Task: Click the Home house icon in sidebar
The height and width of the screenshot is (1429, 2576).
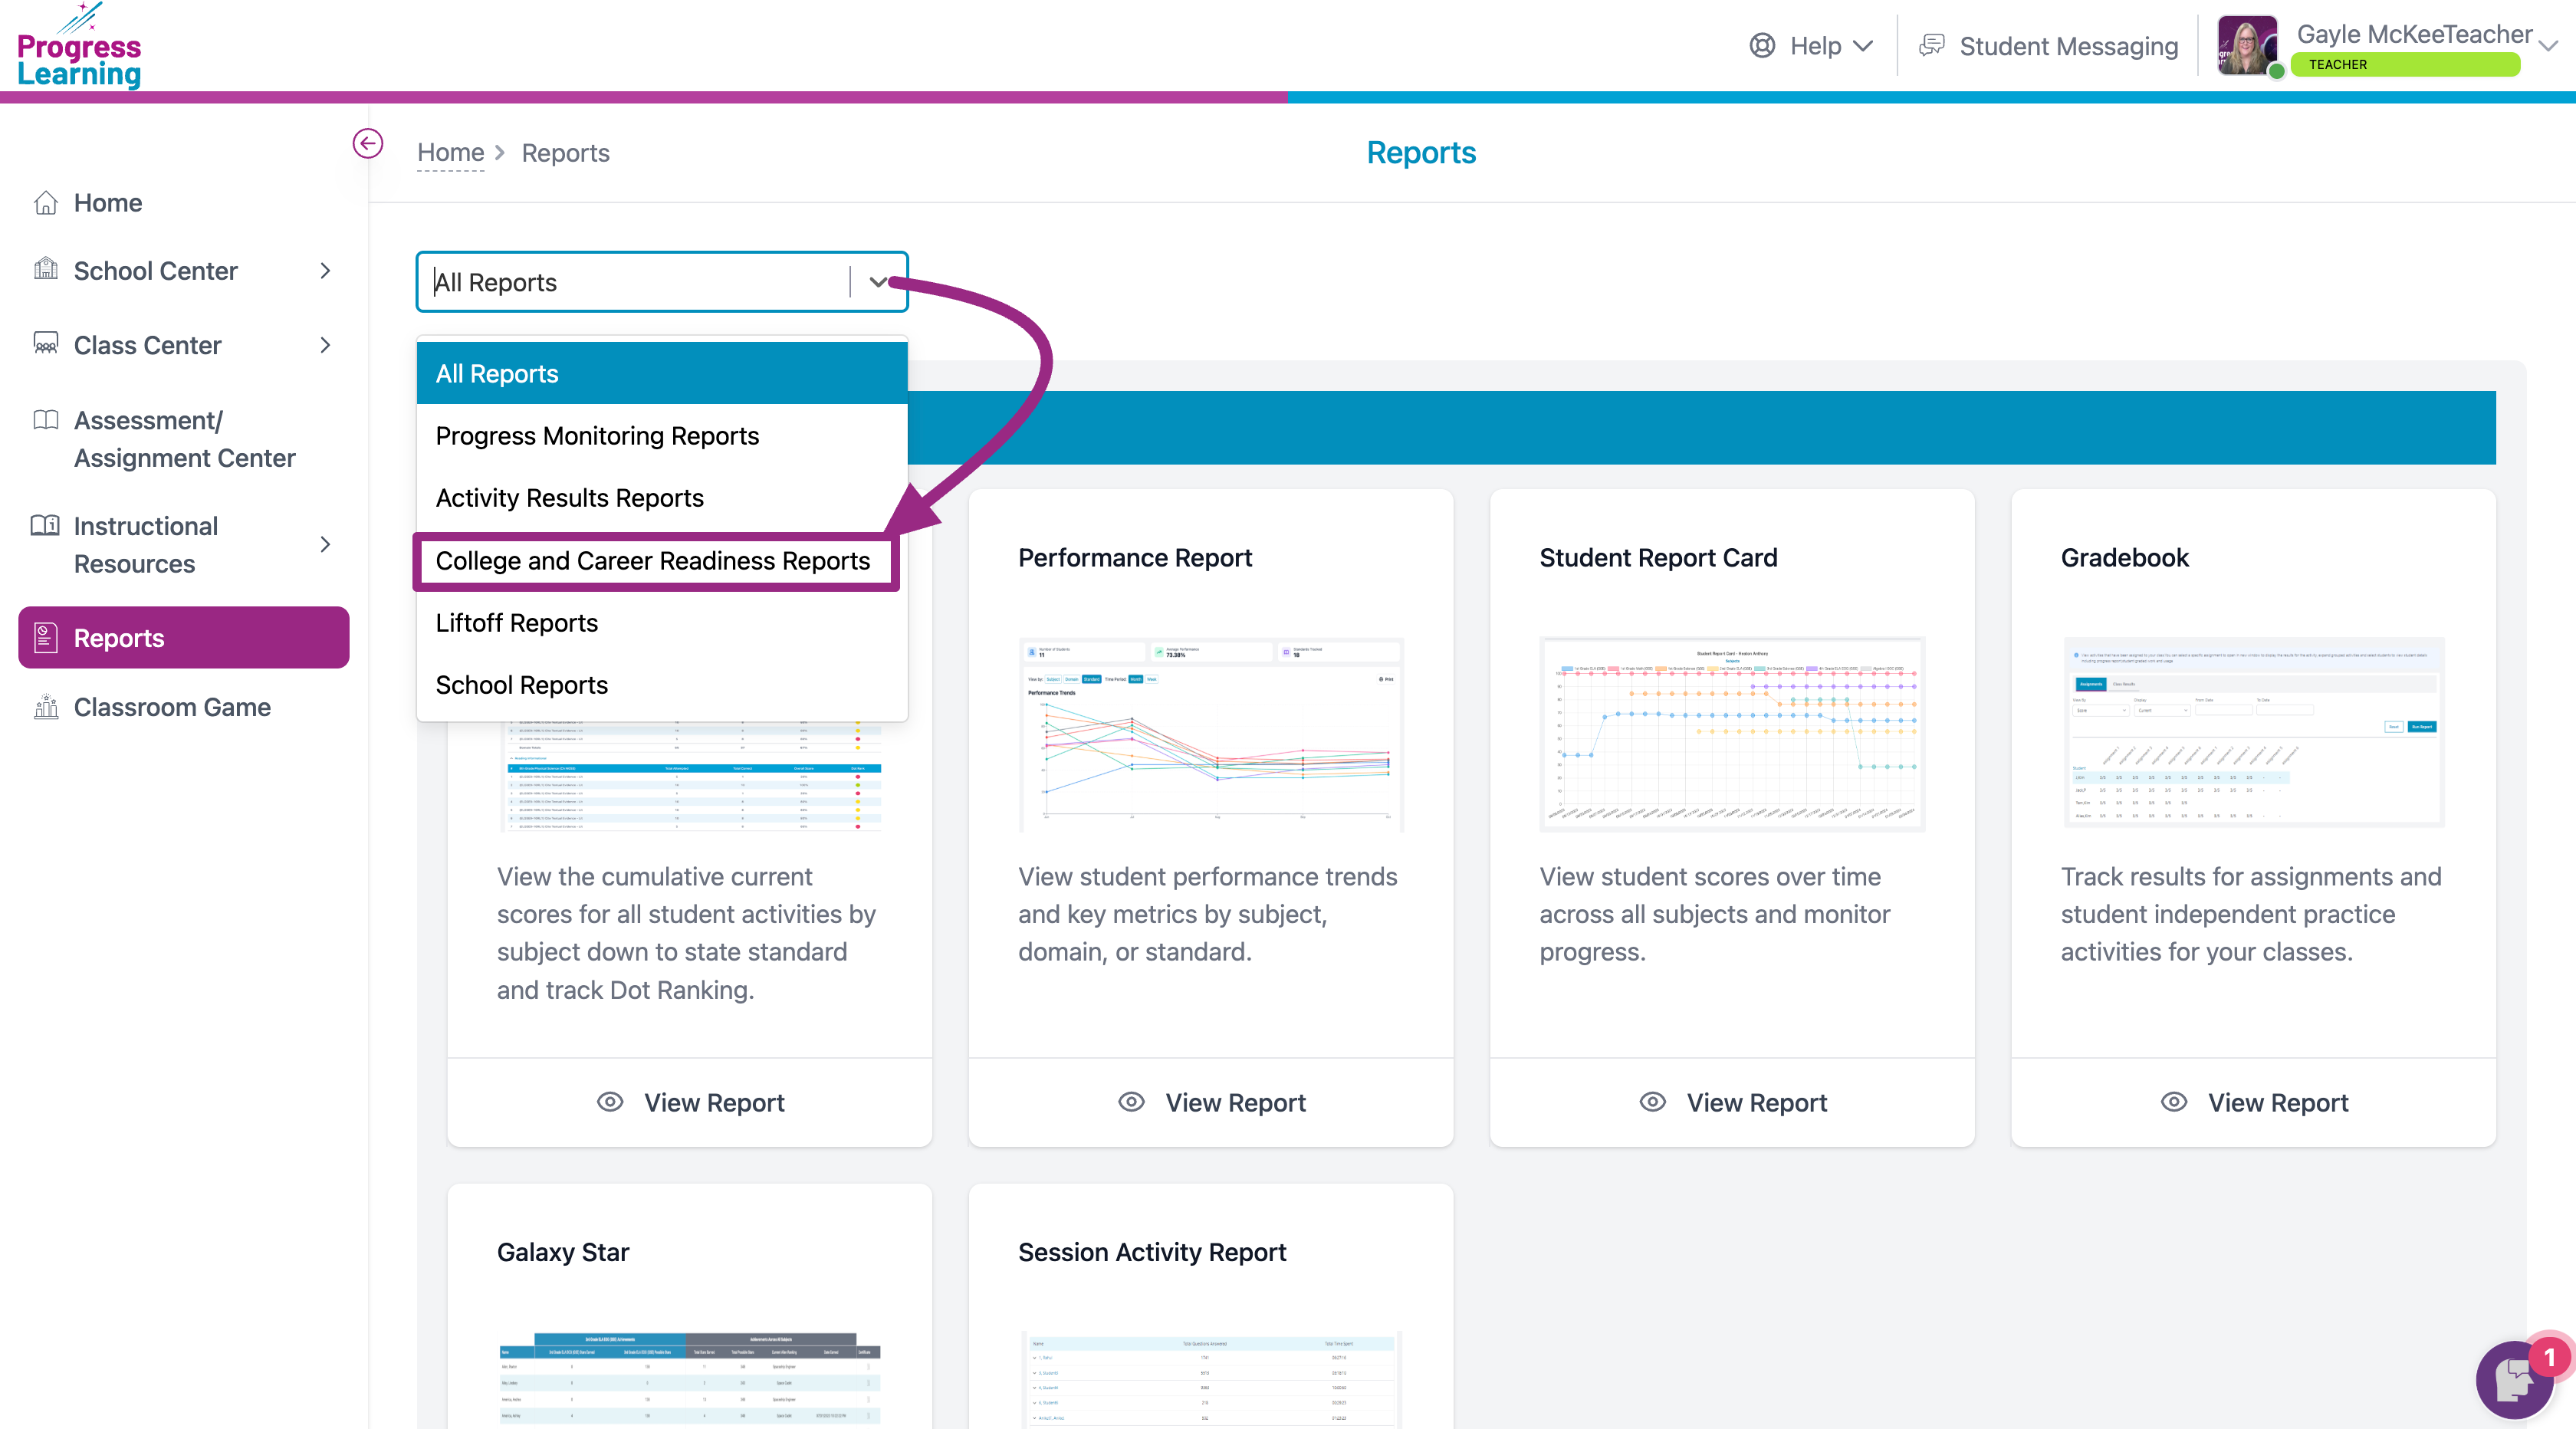Action: point(46,203)
